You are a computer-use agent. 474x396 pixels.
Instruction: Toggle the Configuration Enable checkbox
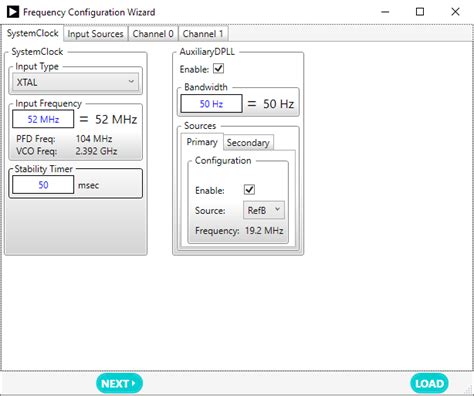click(x=249, y=190)
